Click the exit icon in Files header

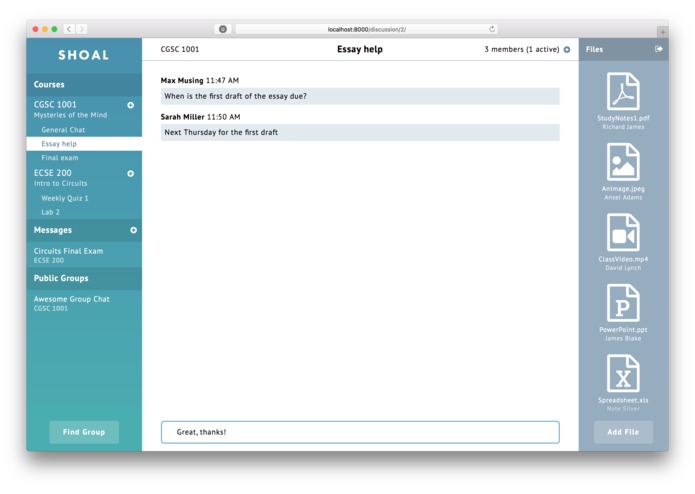click(659, 49)
